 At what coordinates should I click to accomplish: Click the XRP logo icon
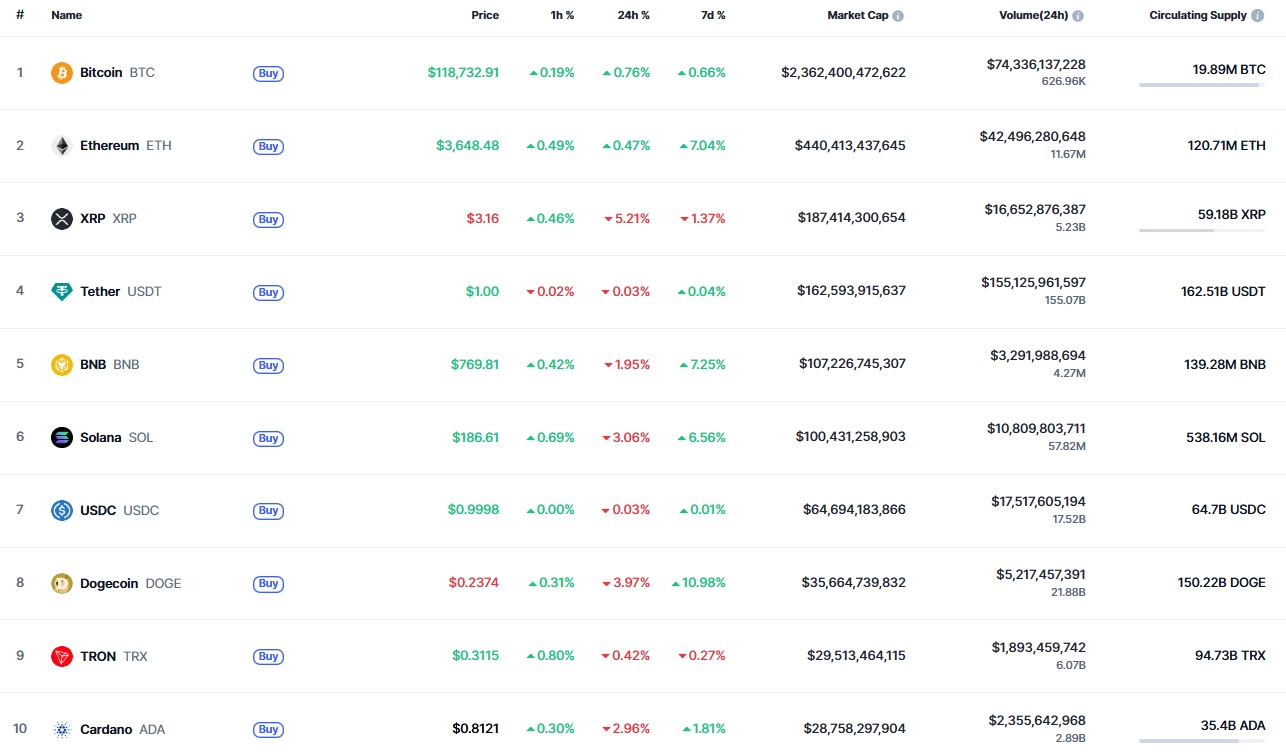tap(62, 219)
